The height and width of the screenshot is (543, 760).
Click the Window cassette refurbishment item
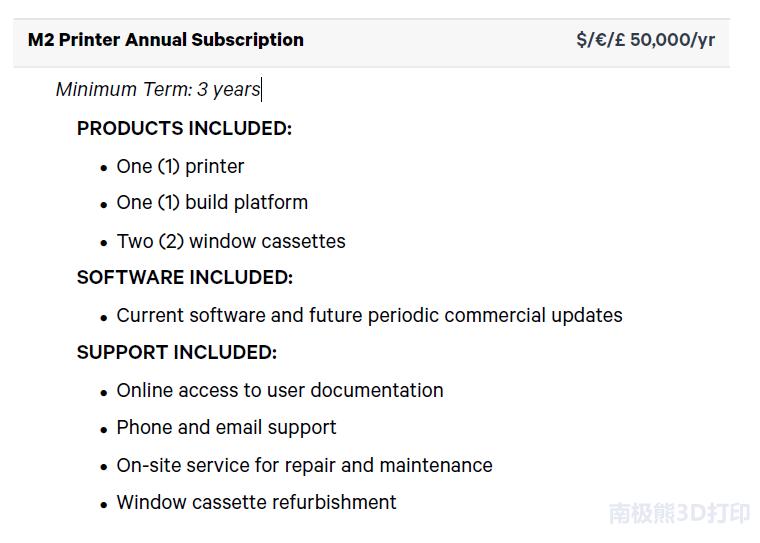[x=256, y=502]
